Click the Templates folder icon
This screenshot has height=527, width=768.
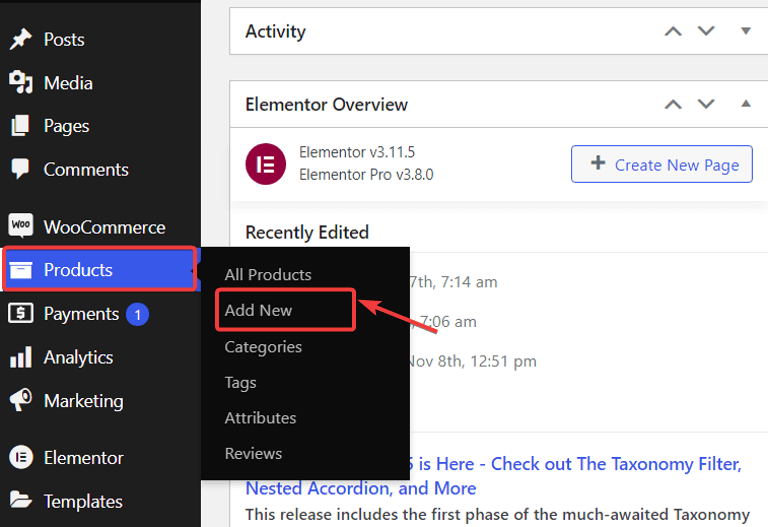coord(21,501)
